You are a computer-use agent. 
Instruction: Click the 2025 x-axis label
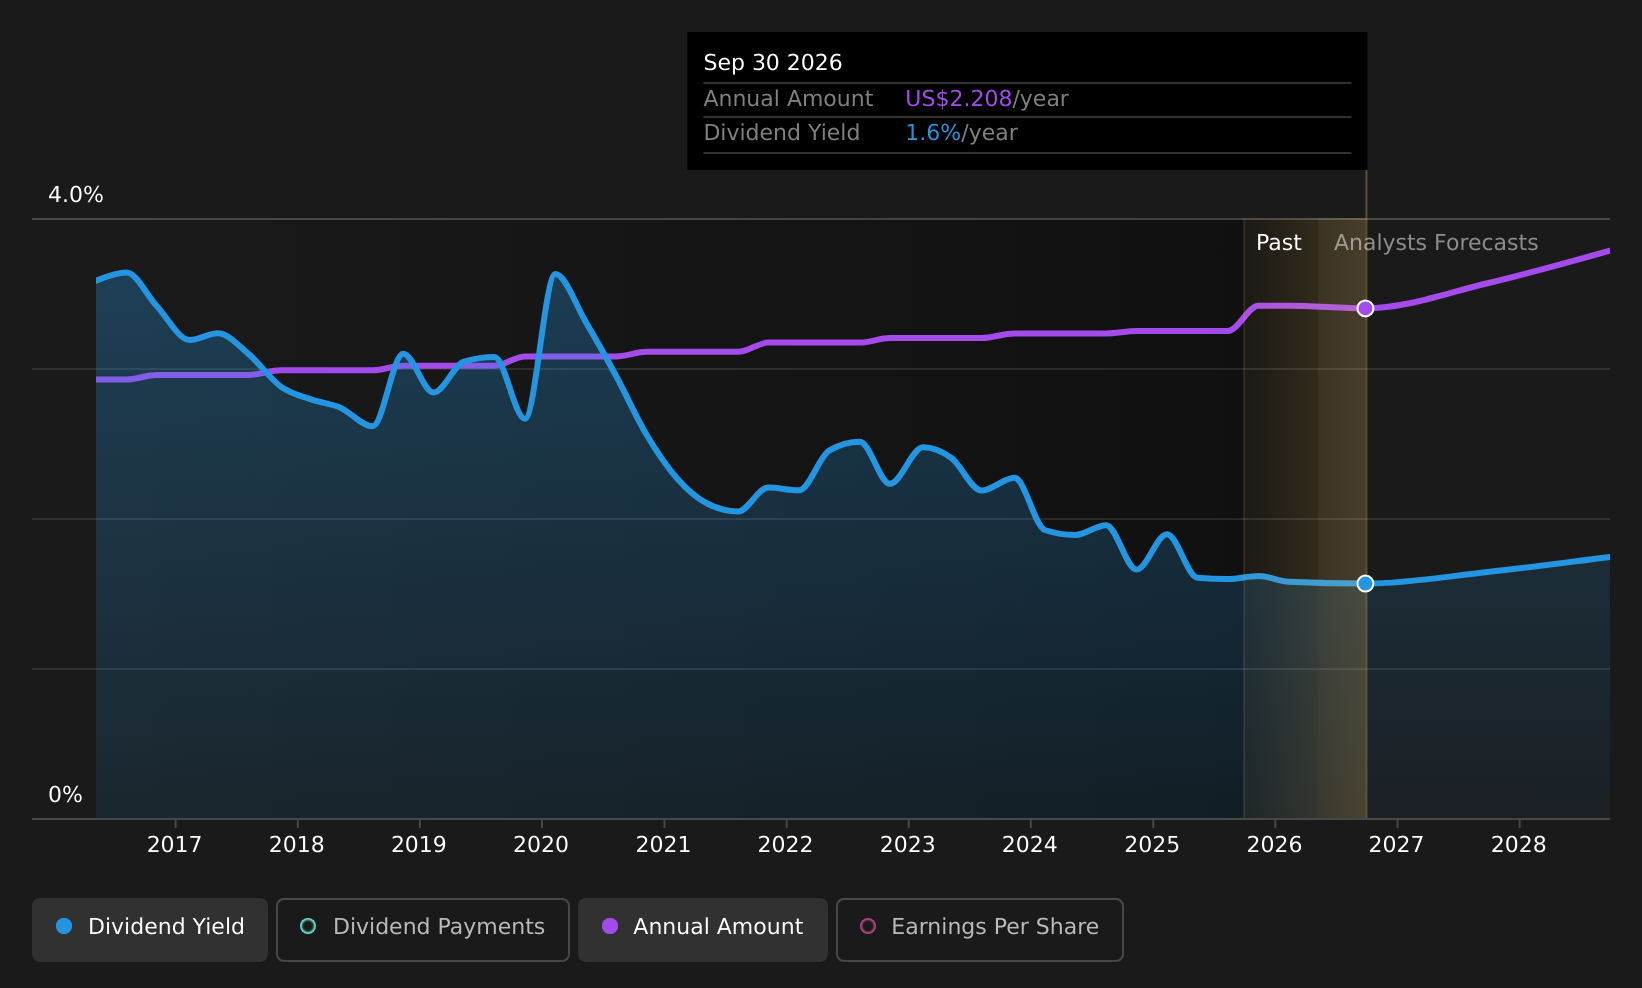pyautogui.click(x=1152, y=845)
